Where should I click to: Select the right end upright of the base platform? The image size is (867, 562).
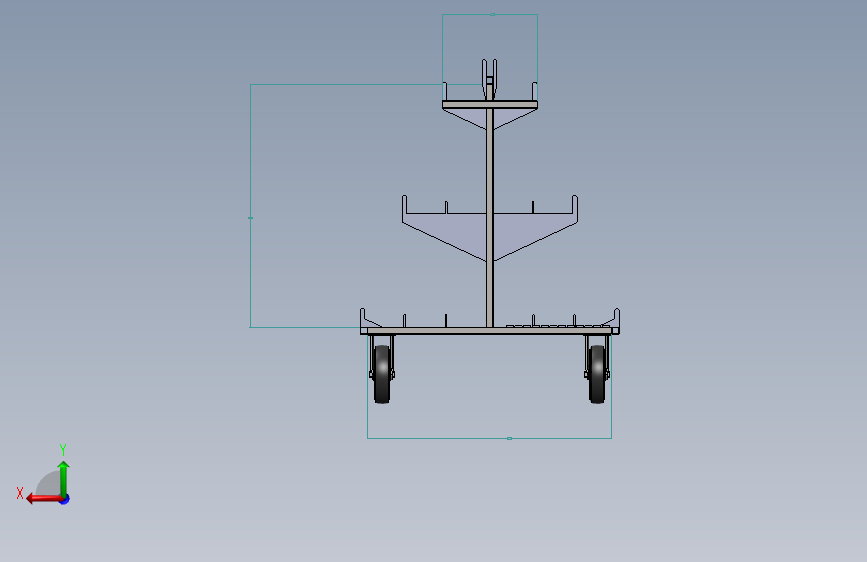pyautogui.click(x=617, y=319)
